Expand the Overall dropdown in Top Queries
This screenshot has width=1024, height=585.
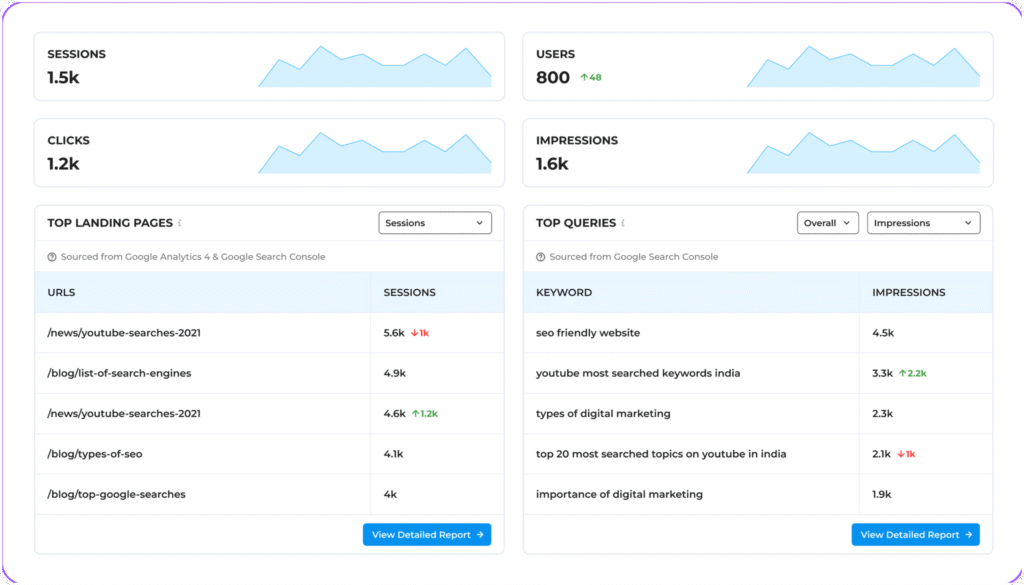pos(827,223)
